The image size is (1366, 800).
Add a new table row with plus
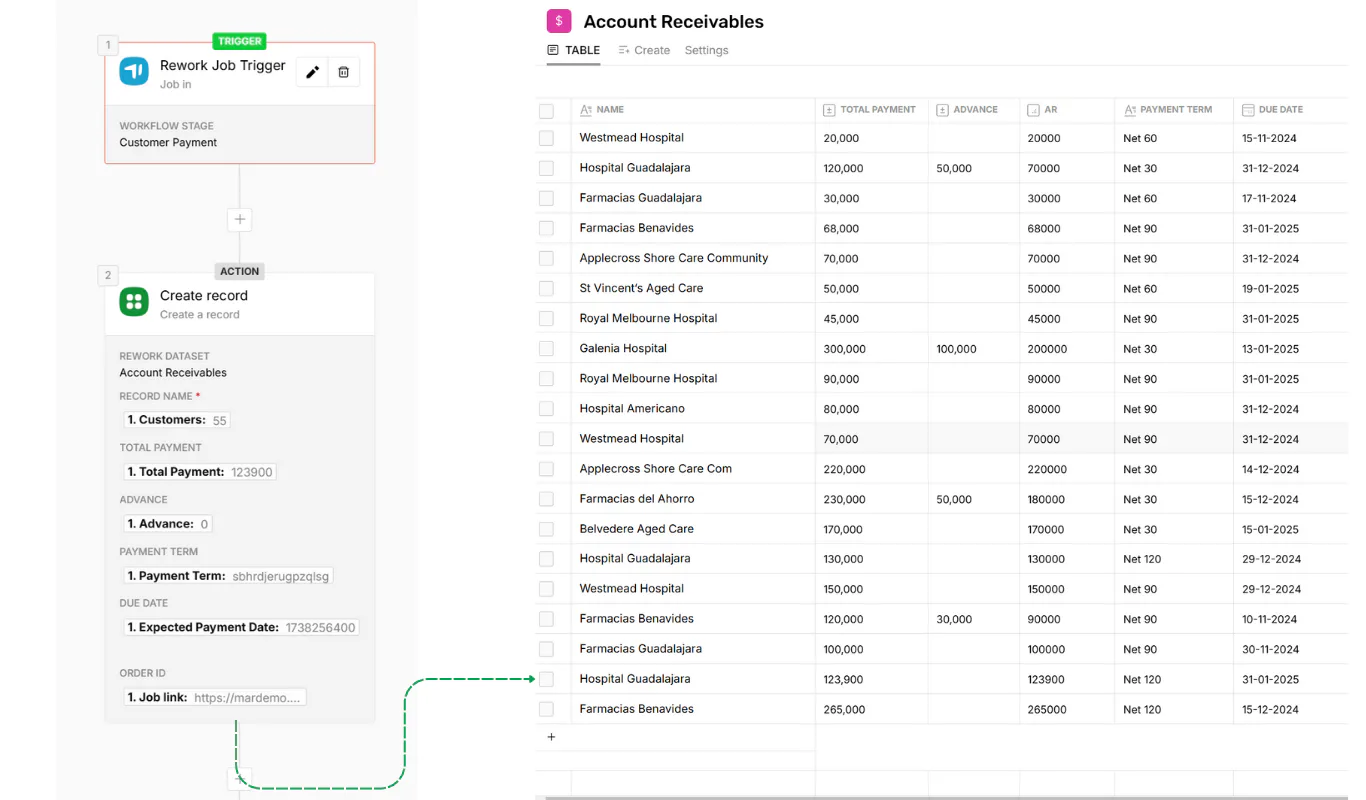551,737
